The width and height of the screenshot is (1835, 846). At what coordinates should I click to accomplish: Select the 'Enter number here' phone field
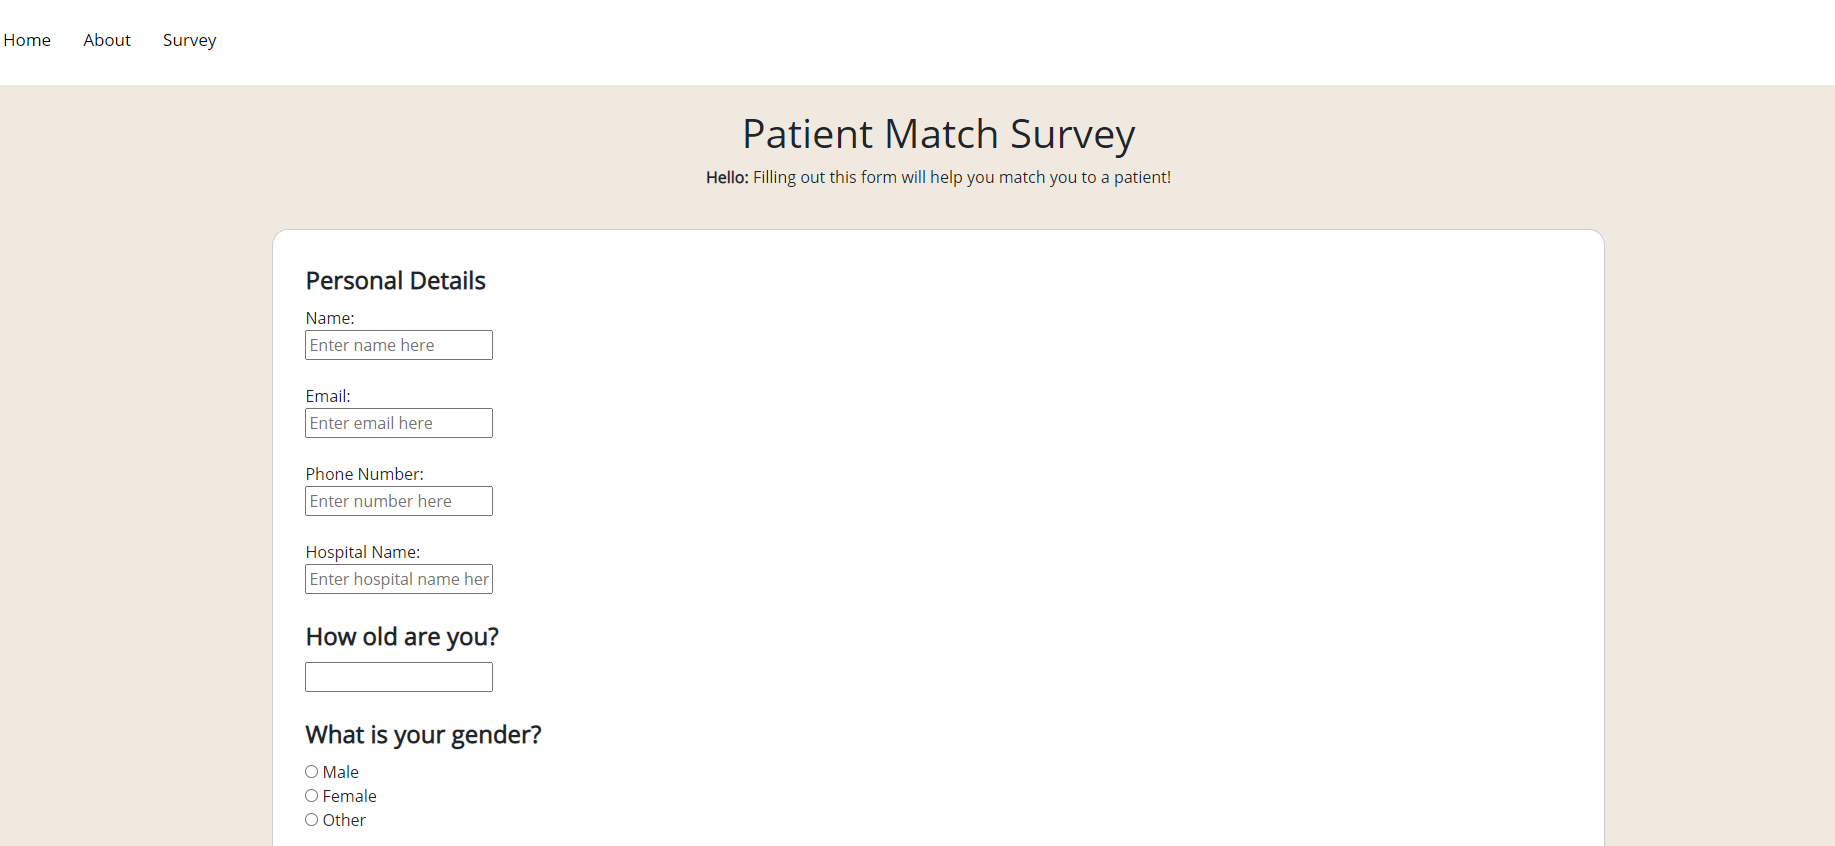[x=398, y=501]
